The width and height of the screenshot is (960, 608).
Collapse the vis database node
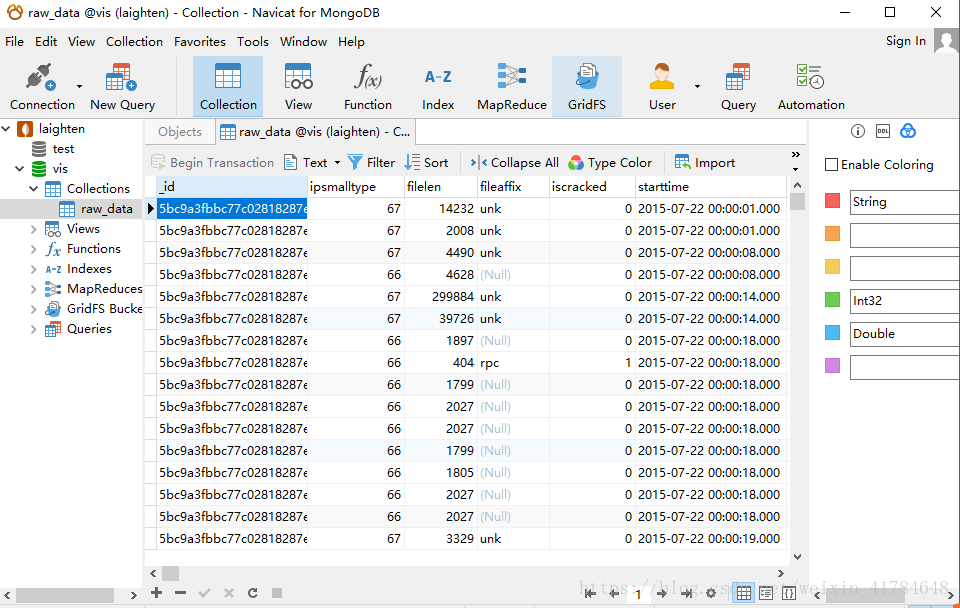pyautogui.click(x=20, y=168)
